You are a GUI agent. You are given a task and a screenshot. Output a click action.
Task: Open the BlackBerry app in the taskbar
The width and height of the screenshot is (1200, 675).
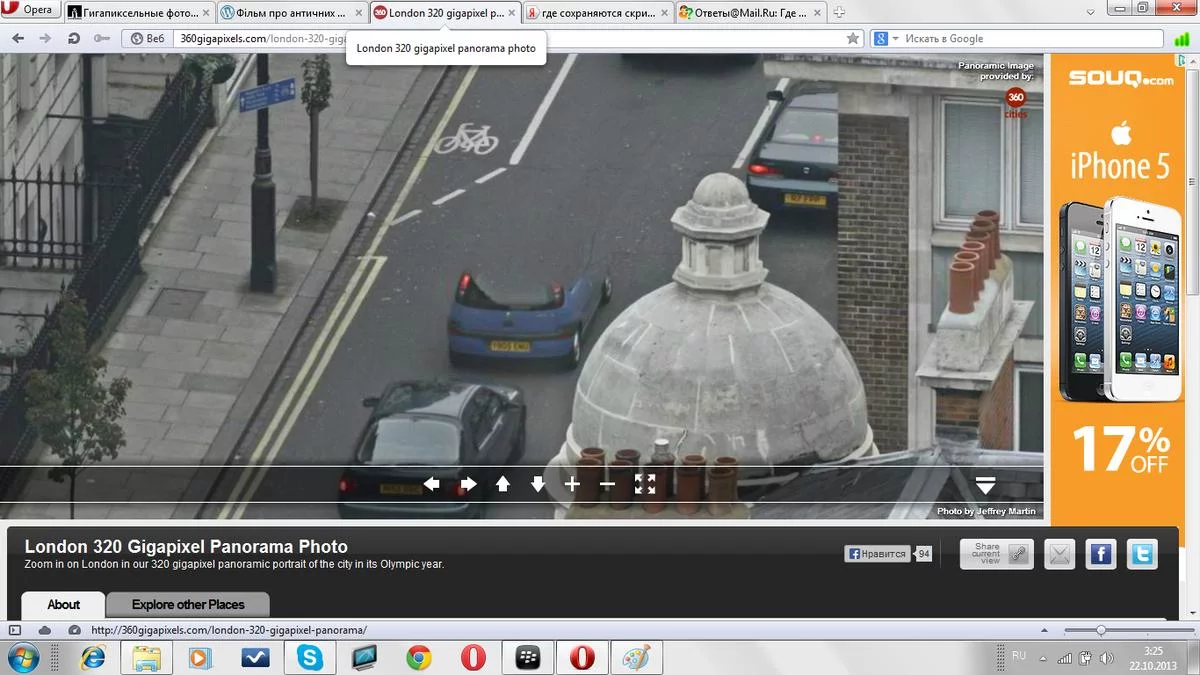point(527,657)
